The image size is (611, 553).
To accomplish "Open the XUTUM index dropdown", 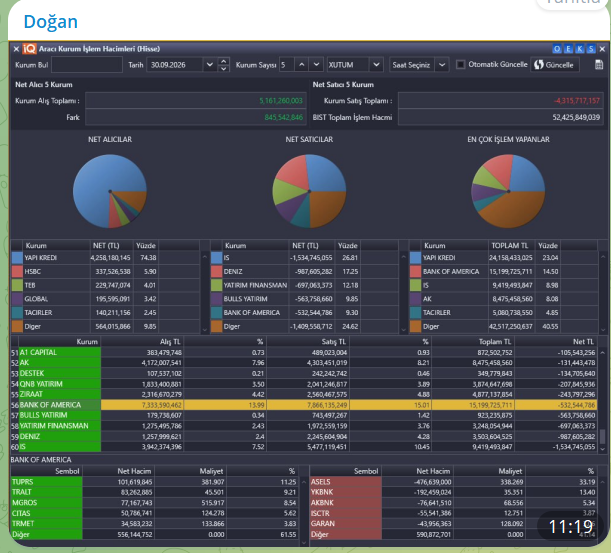I will pos(376,65).
